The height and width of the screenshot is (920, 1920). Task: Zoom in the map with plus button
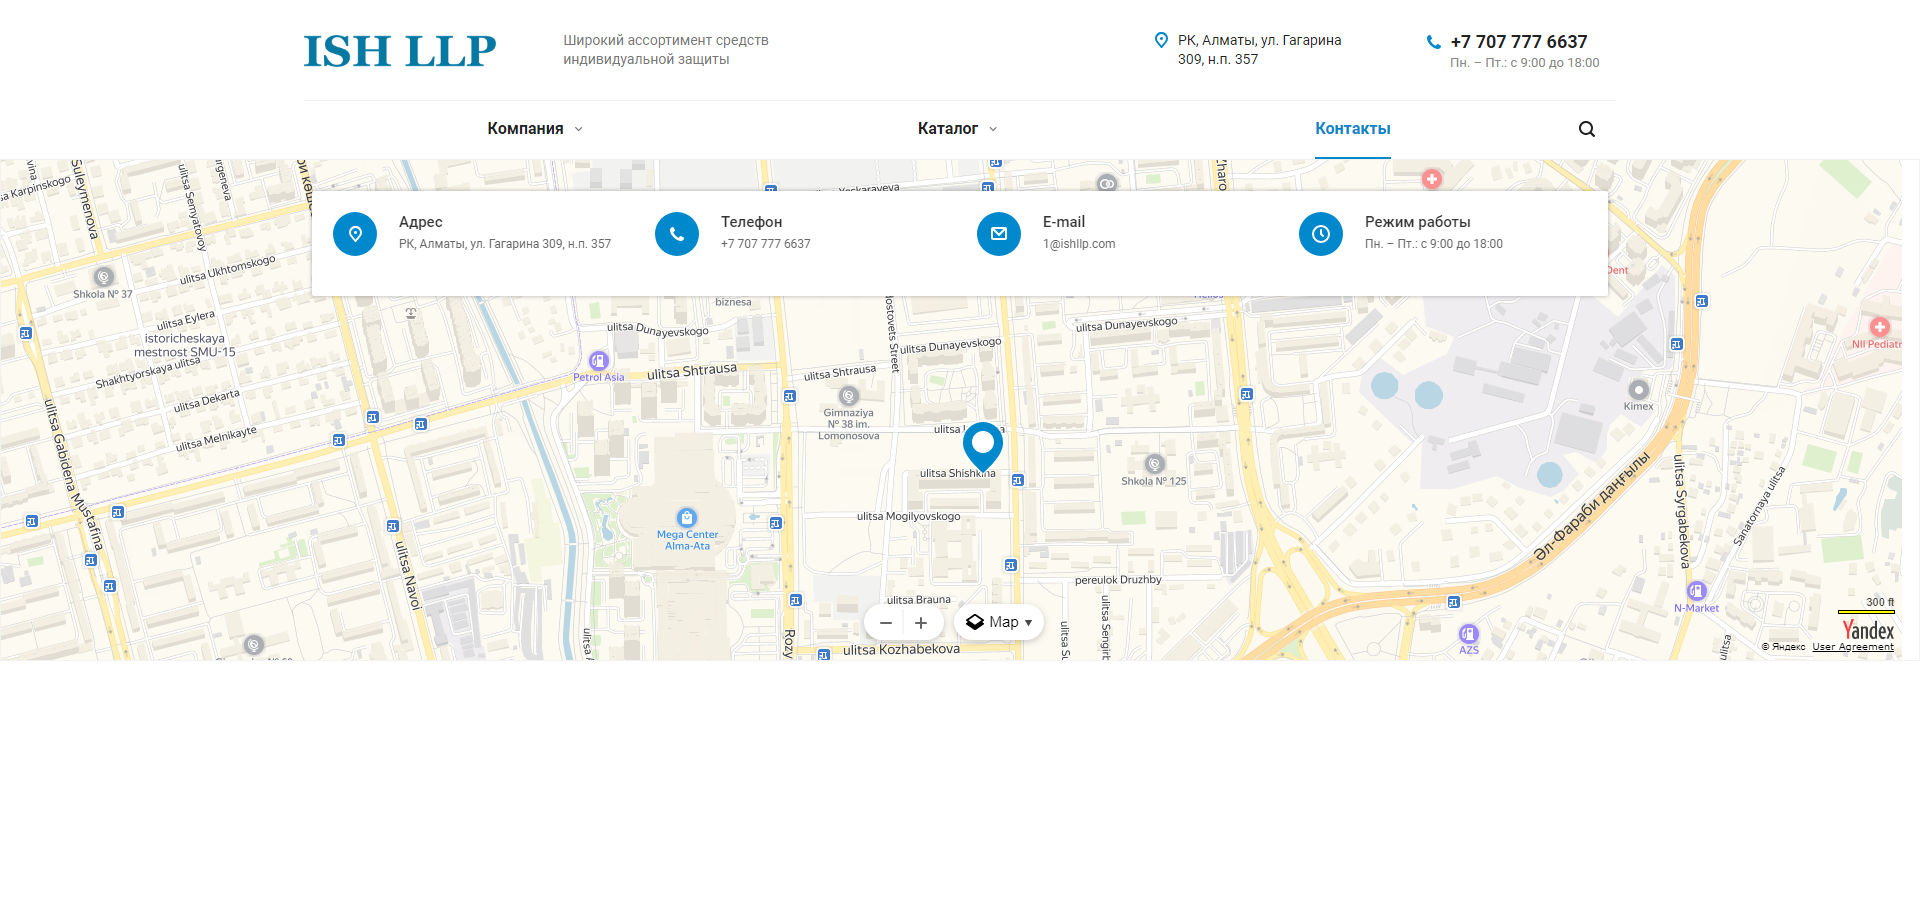(x=921, y=623)
